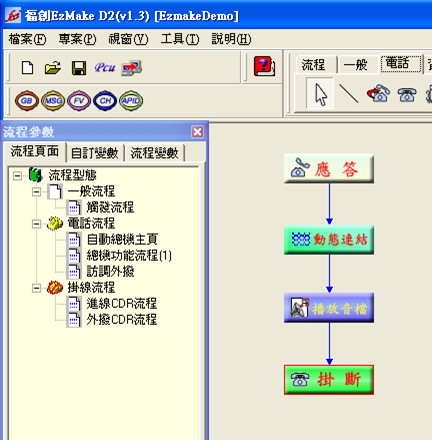Open the 工具(T) menu

(x=180, y=39)
